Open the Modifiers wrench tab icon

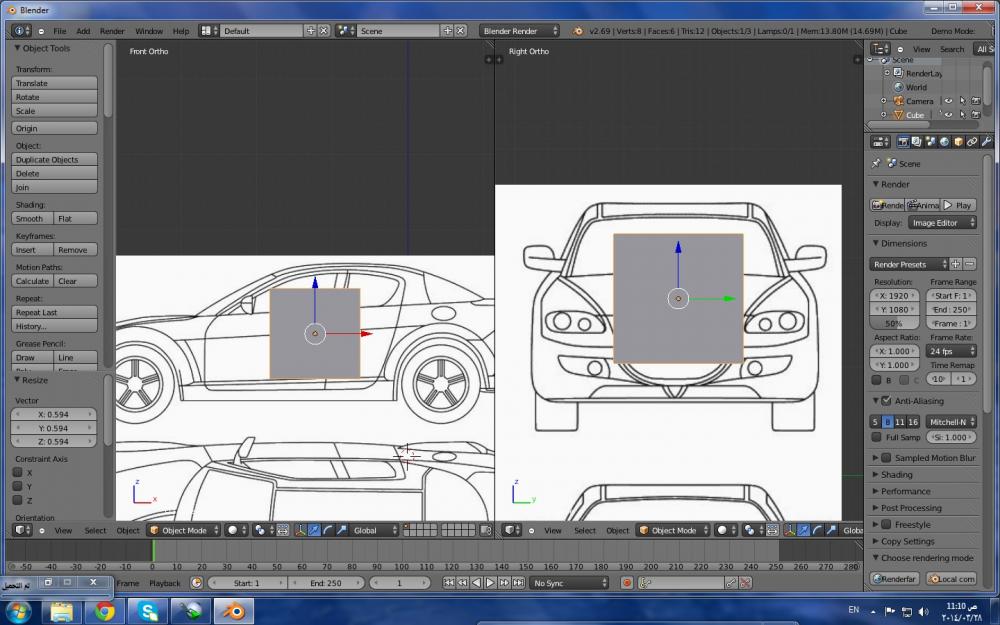pyautogui.click(x=987, y=142)
